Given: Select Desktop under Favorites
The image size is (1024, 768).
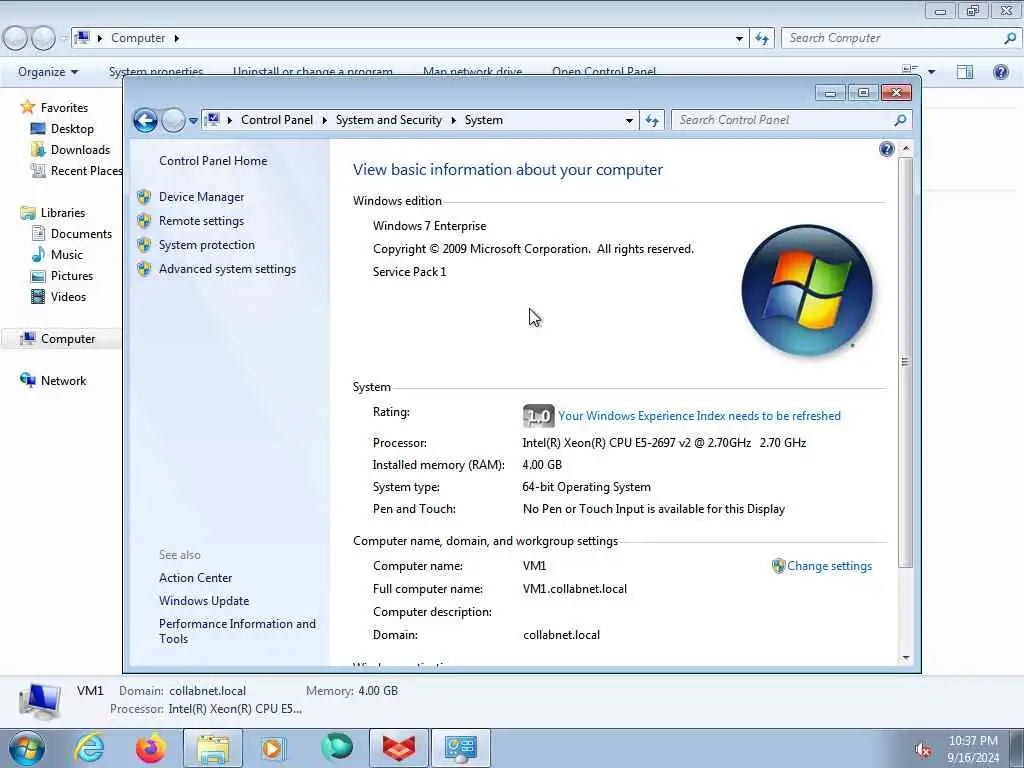Looking at the screenshot, I should pyautogui.click(x=72, y=129).
